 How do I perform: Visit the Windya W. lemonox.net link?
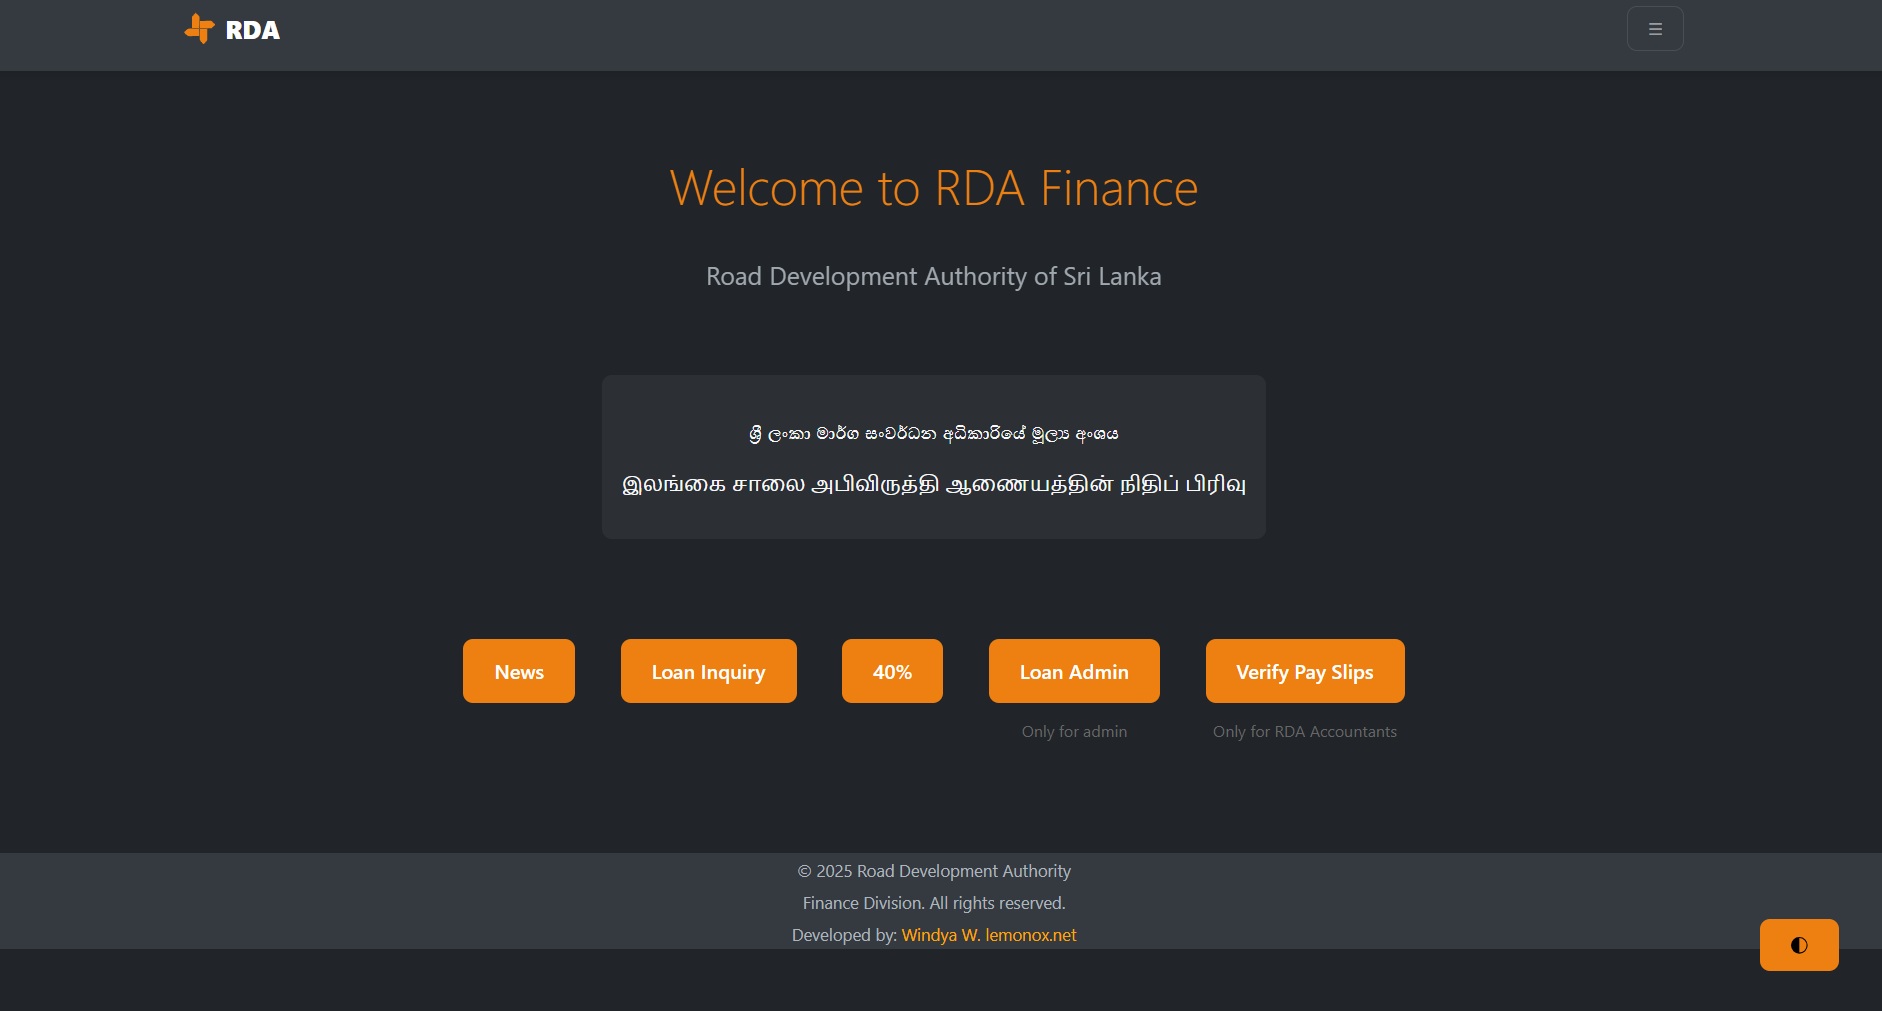point(988,935)
